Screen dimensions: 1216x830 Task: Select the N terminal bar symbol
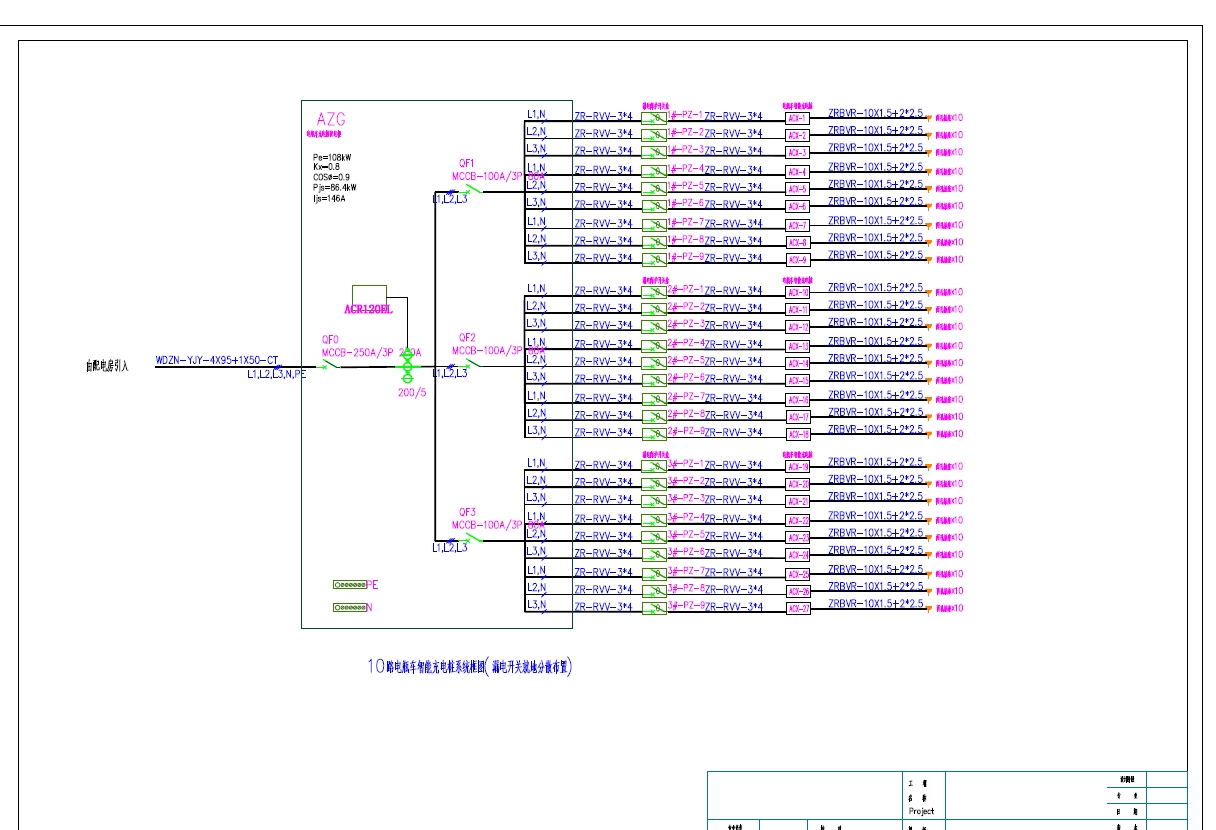[350, 607]
